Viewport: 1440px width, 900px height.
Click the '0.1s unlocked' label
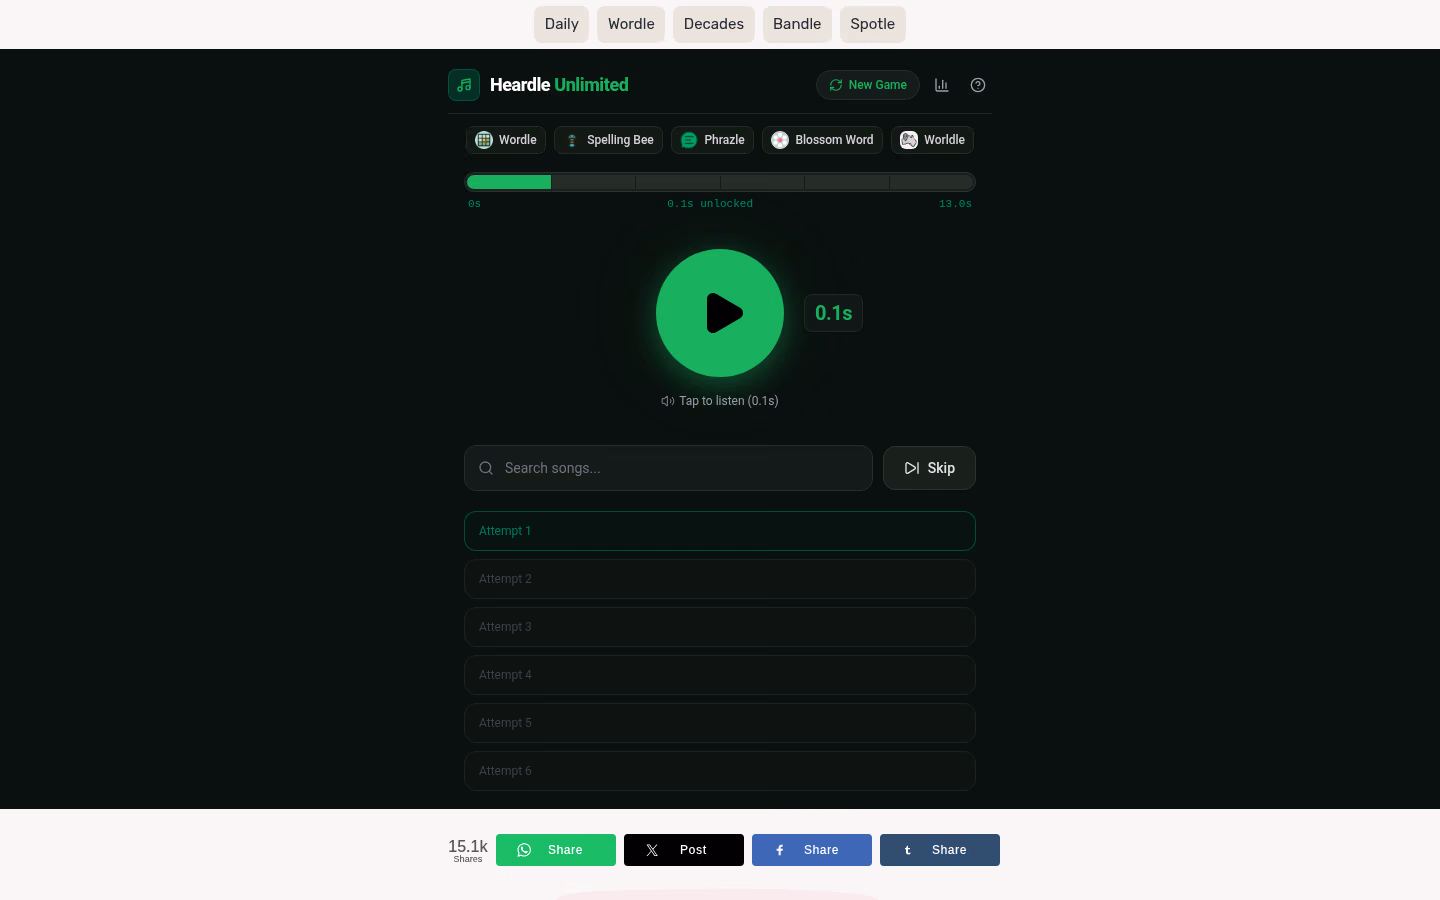710,204
